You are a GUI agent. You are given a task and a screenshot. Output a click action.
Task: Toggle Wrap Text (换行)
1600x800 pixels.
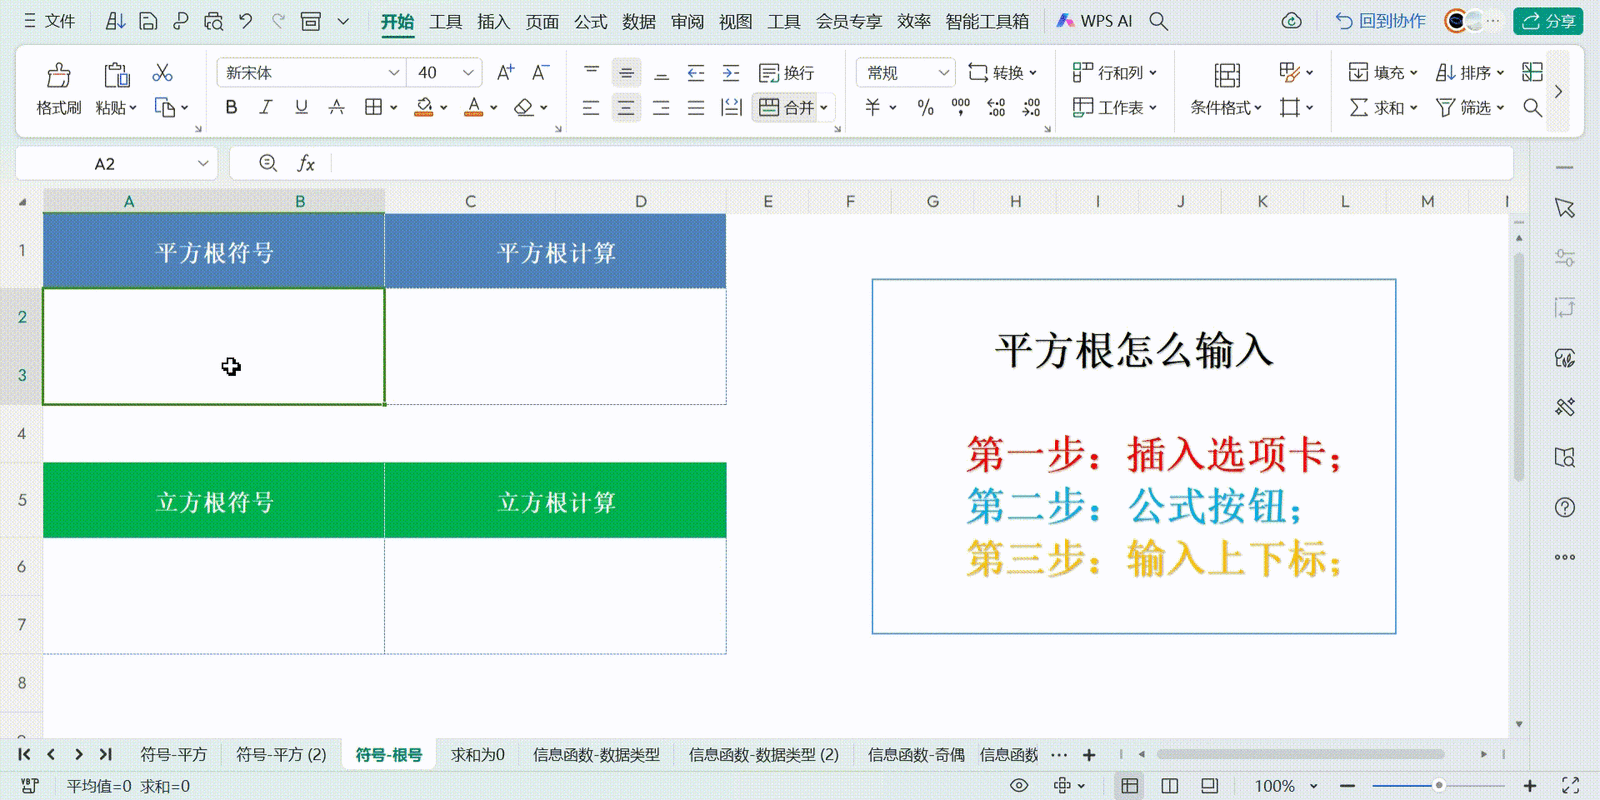click(x=786, y=73)
